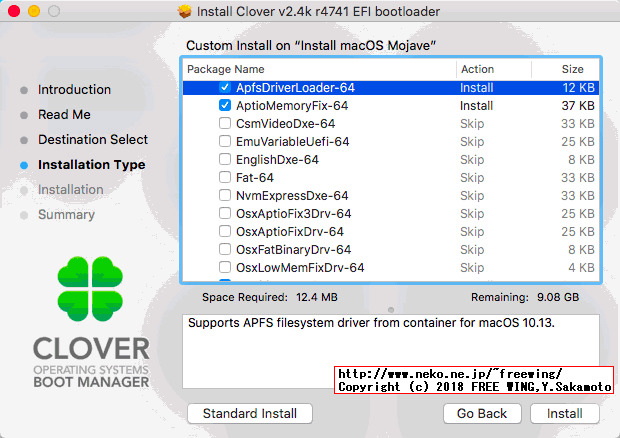Go Back to the previous step
Image resolution: width=620 pixels, height=438 pixels.
point(482,413)
